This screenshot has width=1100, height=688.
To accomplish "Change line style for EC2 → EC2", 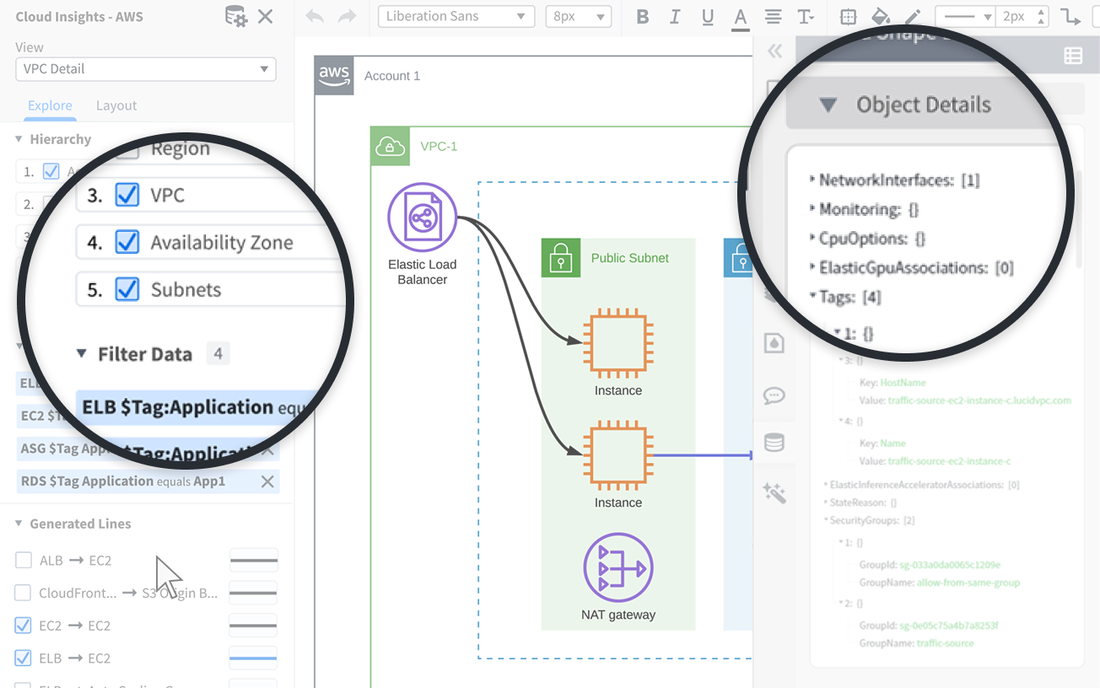I will click(254, 625).
